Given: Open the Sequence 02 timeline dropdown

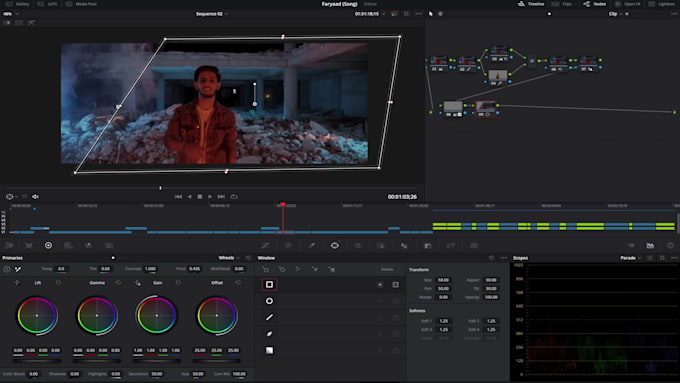Looking at the screenshot, I should (x=212, y=14).
